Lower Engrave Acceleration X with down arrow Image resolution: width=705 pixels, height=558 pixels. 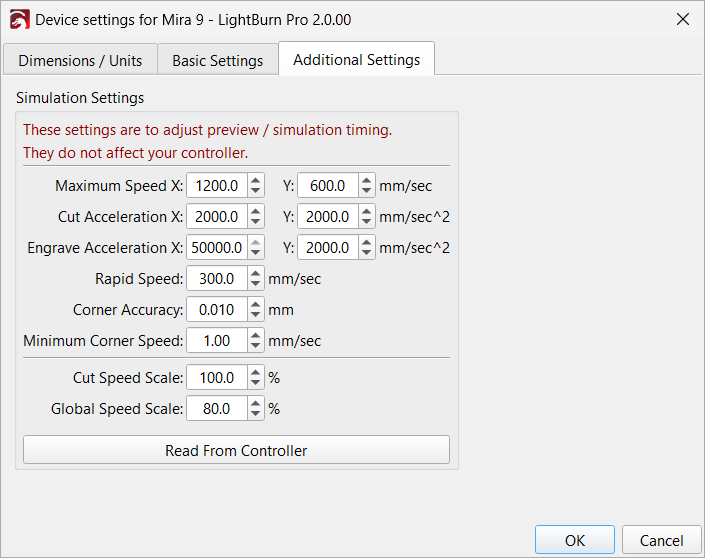(256, 253)
